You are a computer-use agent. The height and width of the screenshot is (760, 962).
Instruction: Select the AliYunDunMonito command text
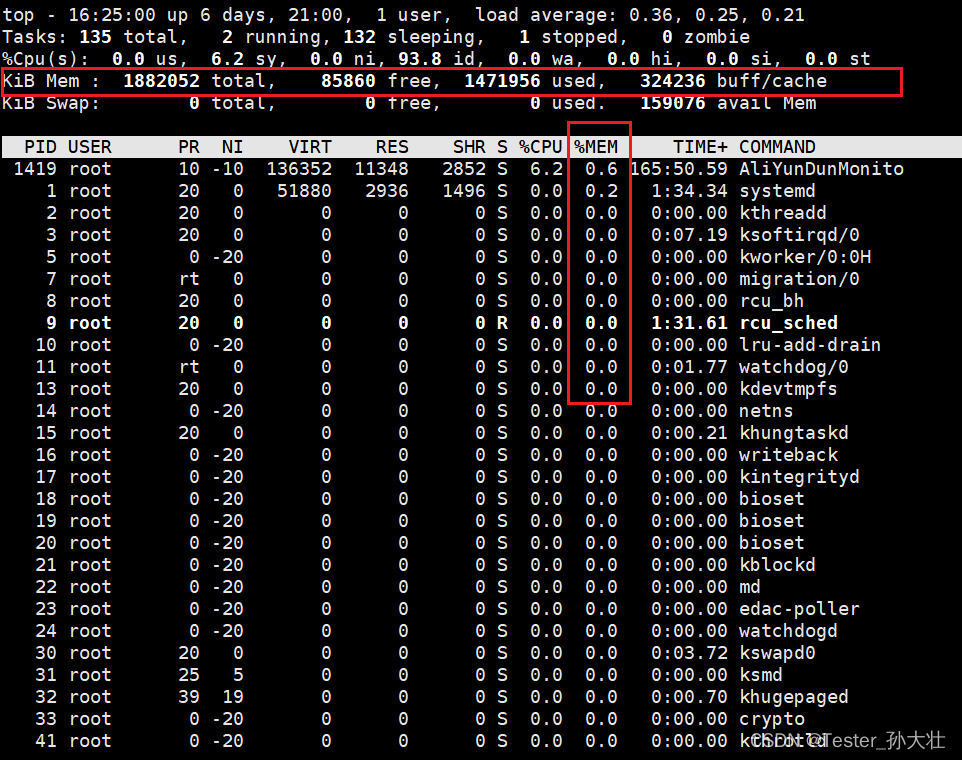pyautogui.click(x=821, y=169)
